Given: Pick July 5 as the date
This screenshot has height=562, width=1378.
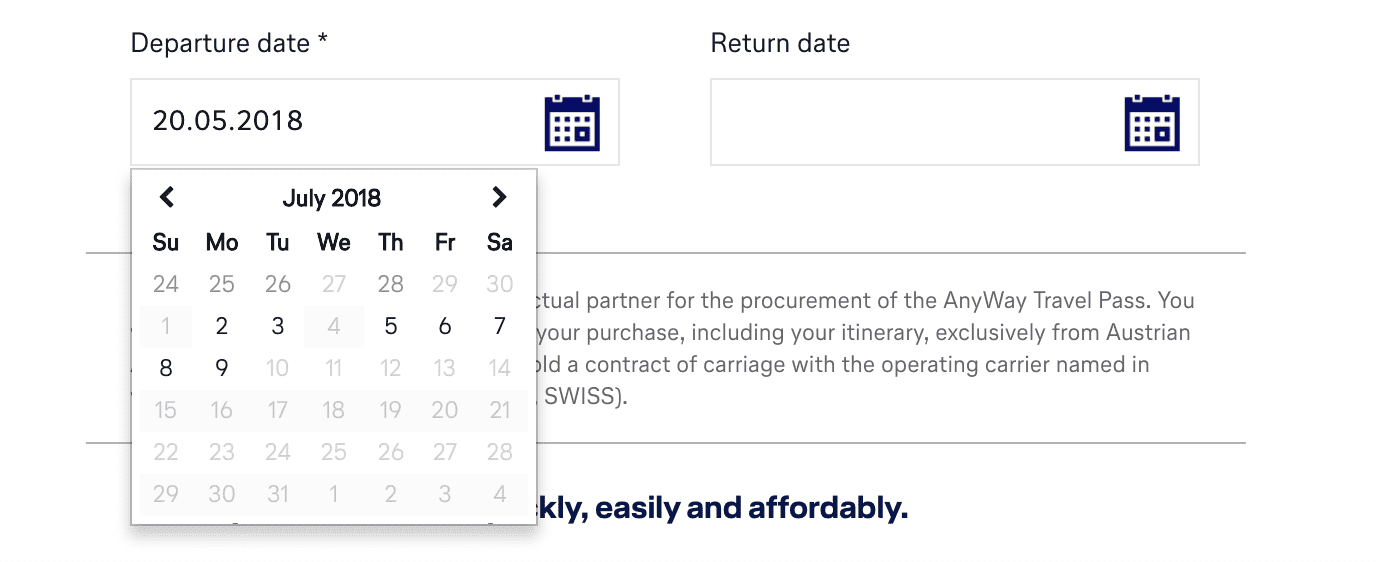Looking at the screenshot, I should pos(390,326).
